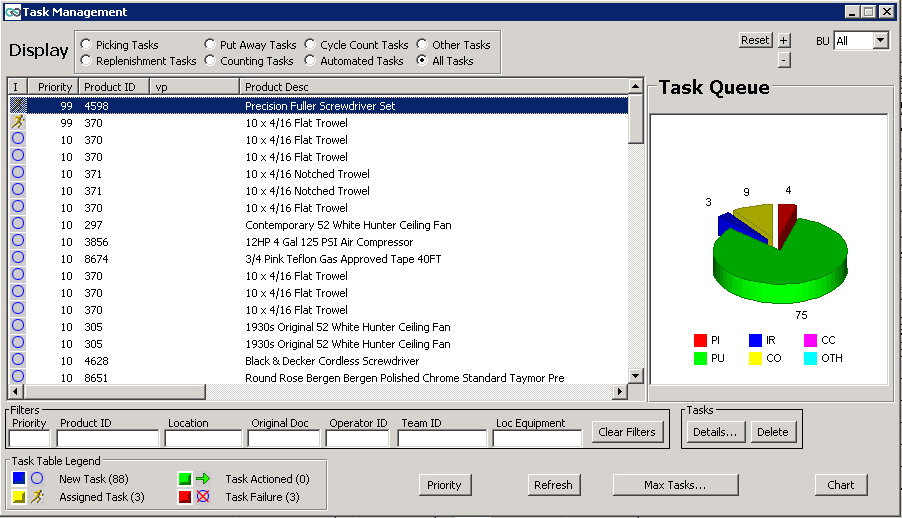This screenshot has width=902, height=518.
Task: Click the Product Desc column header
Action: 276,87
